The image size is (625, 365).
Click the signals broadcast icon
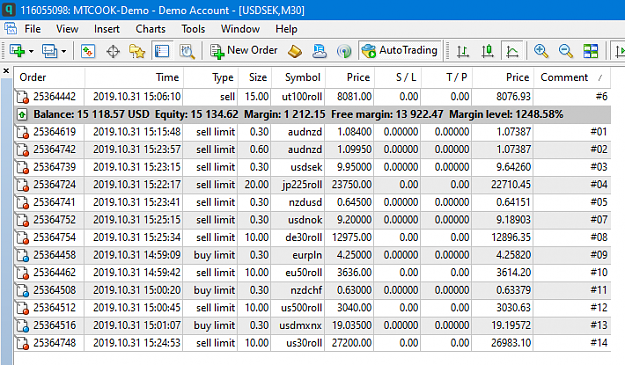pos(344,51)
